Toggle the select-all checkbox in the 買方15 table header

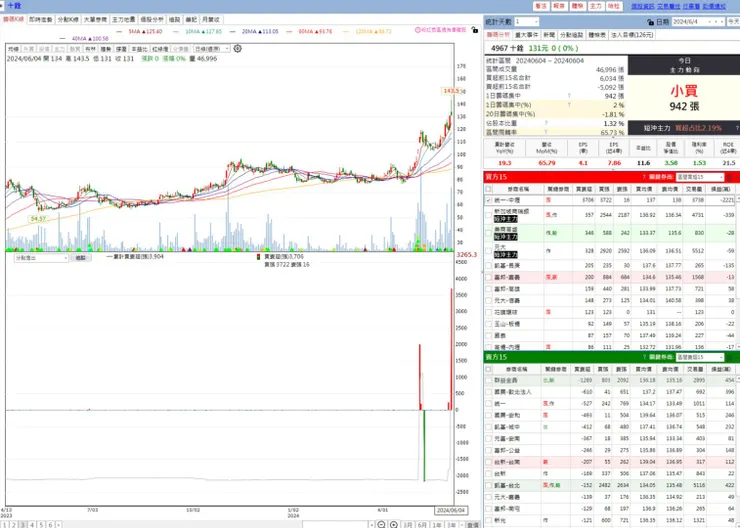tap(488, 188)
